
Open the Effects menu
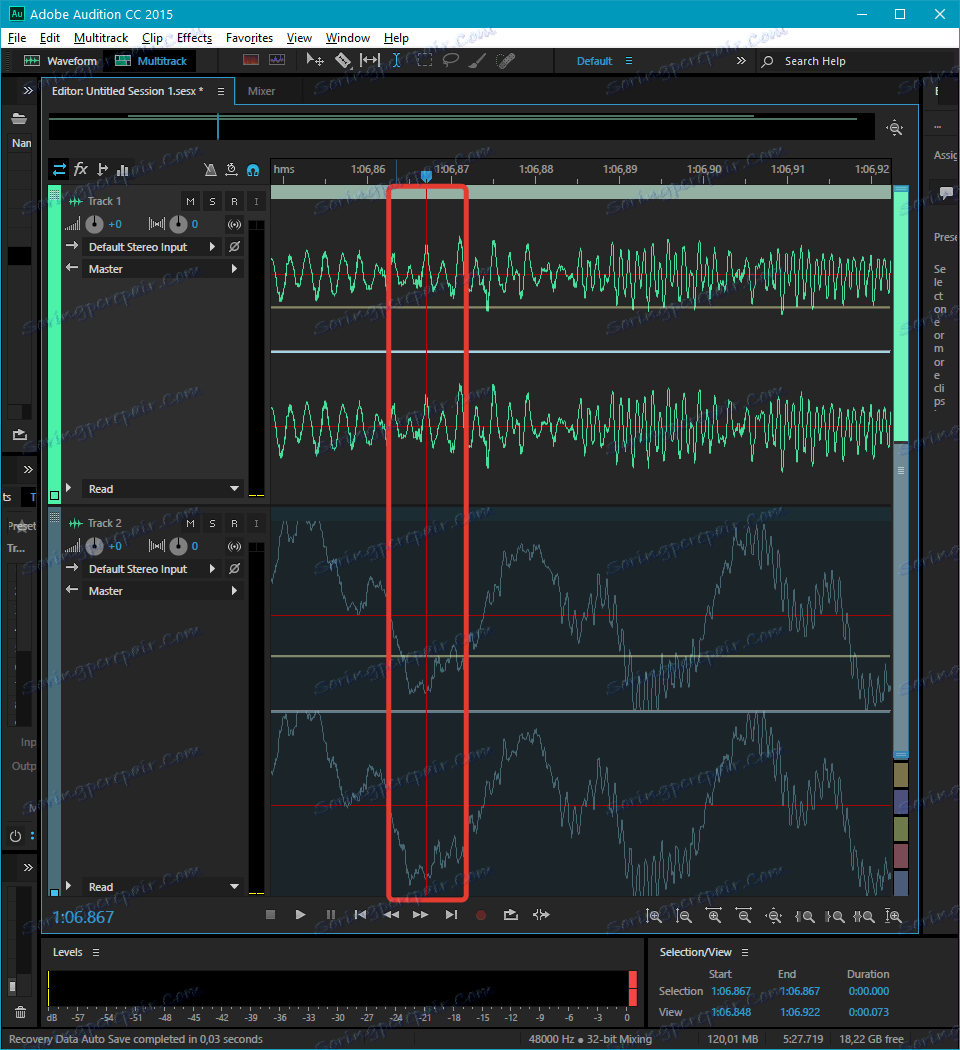(194, 38)
